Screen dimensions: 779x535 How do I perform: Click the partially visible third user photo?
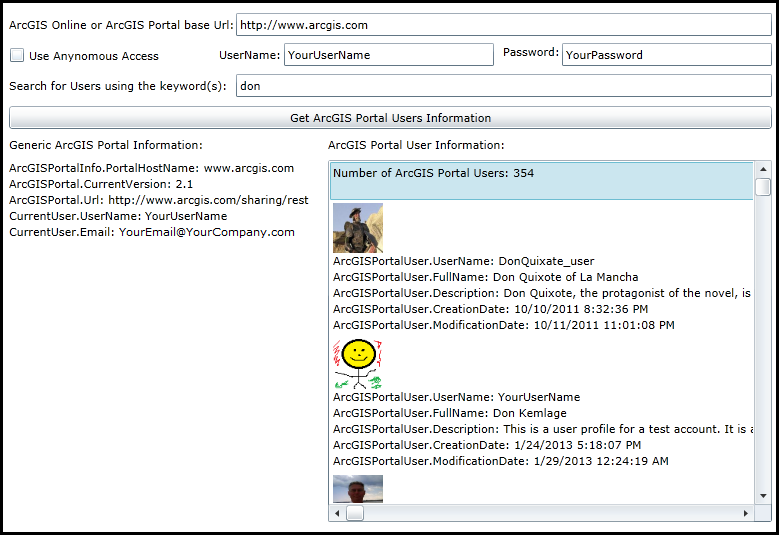358,489
